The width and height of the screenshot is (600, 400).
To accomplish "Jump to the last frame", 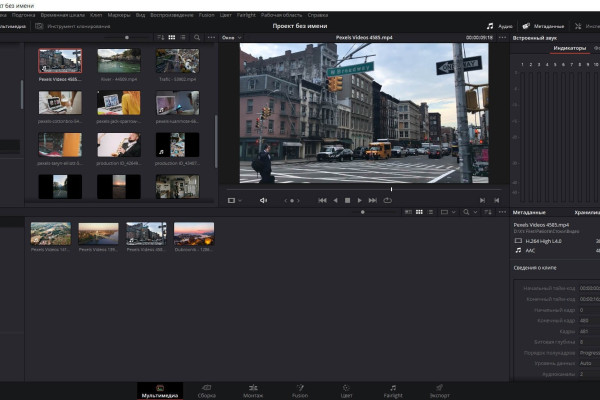I will point(373,200).
